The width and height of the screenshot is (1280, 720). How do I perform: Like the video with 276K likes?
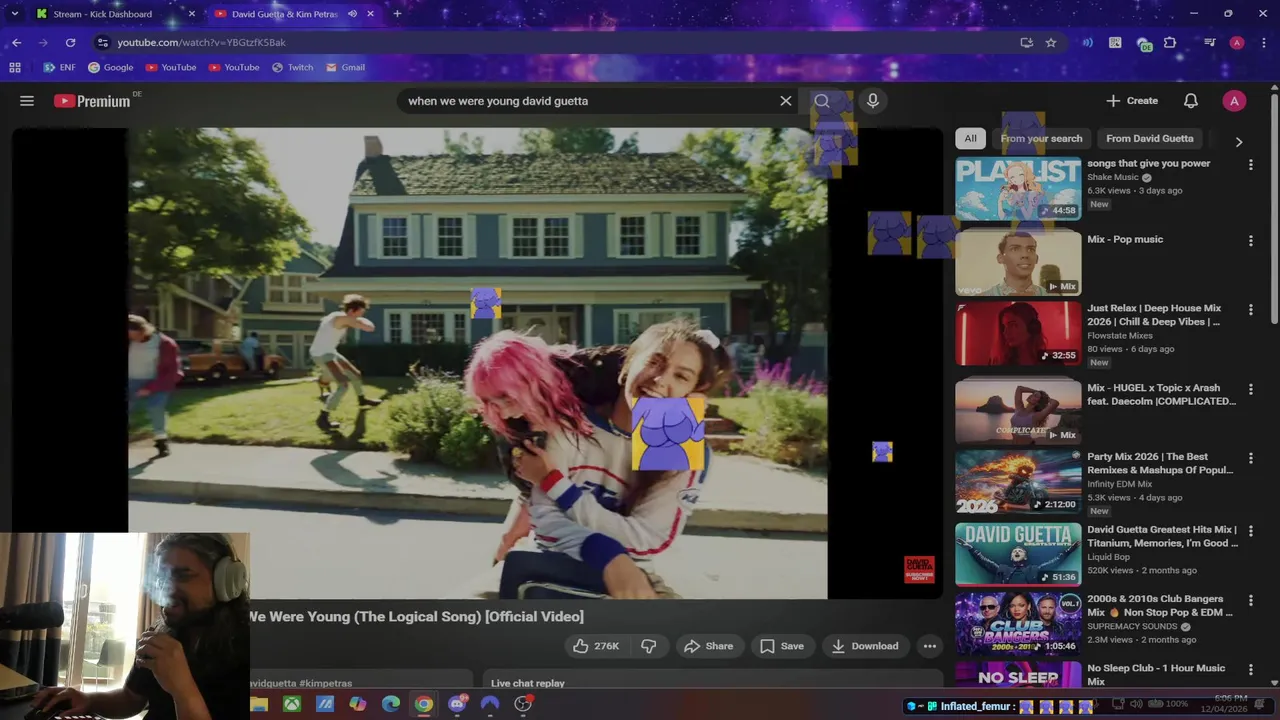[596, 646]
